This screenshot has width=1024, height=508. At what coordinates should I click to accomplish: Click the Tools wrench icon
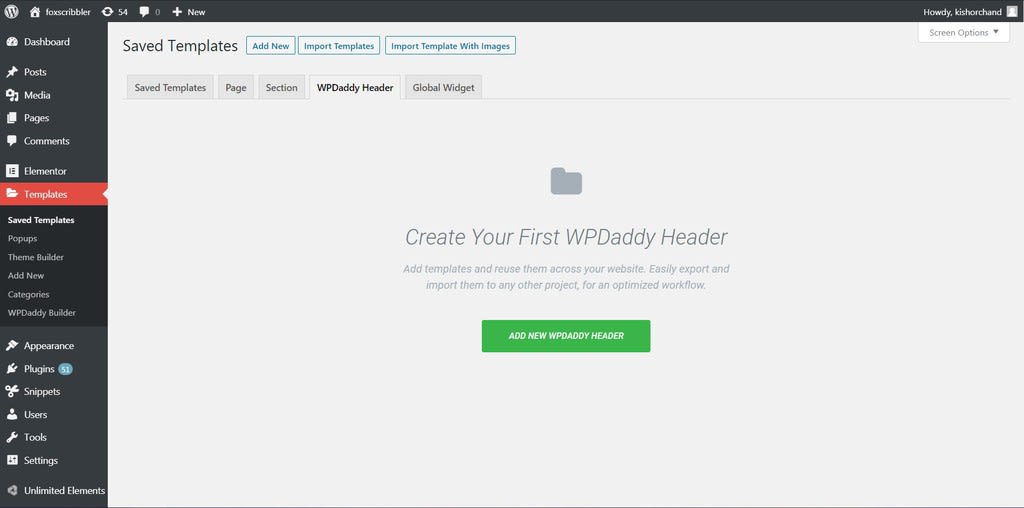[12, 437]
